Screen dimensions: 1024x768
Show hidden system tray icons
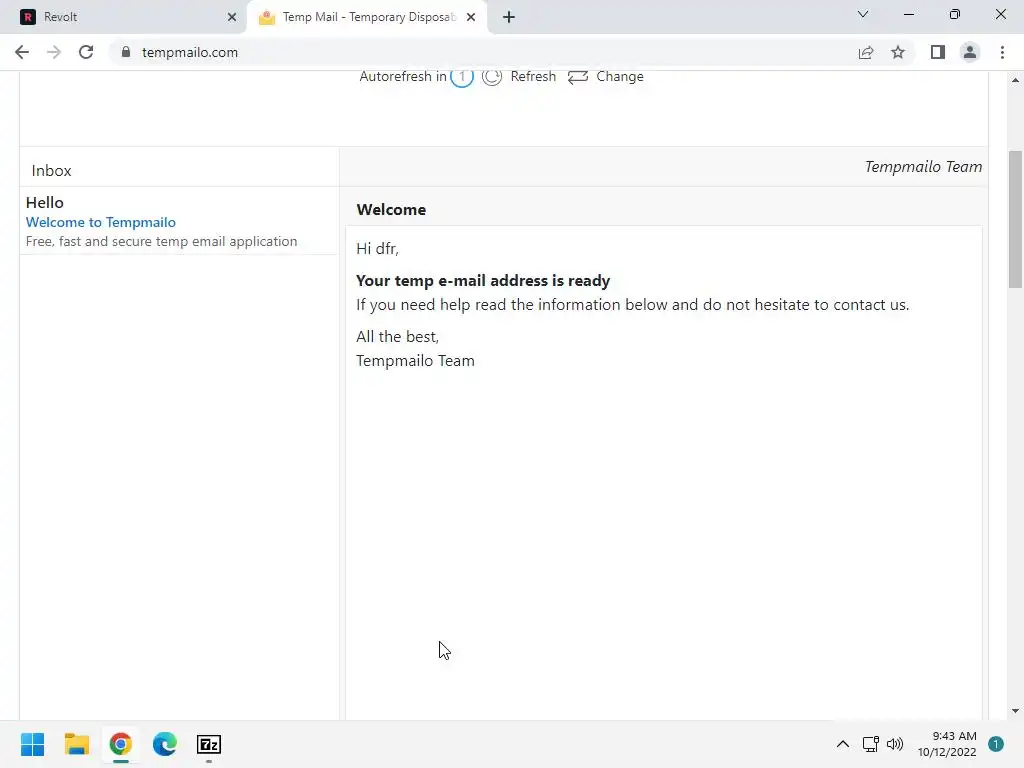(x=842, y=744)
